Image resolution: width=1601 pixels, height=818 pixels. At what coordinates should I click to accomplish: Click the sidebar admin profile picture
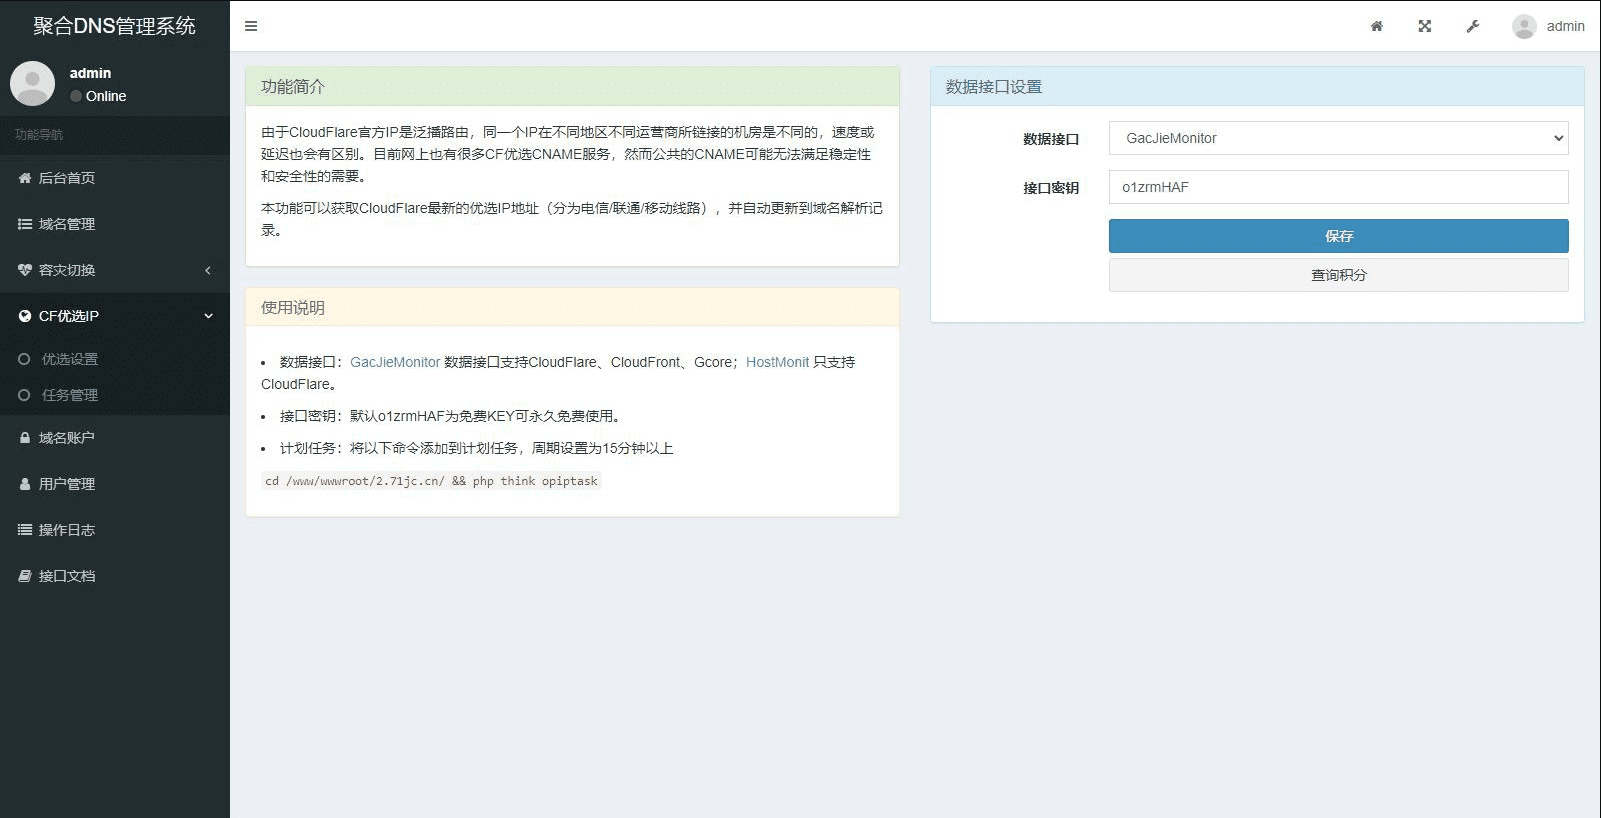pyautogui.click(x=32, y=83)
